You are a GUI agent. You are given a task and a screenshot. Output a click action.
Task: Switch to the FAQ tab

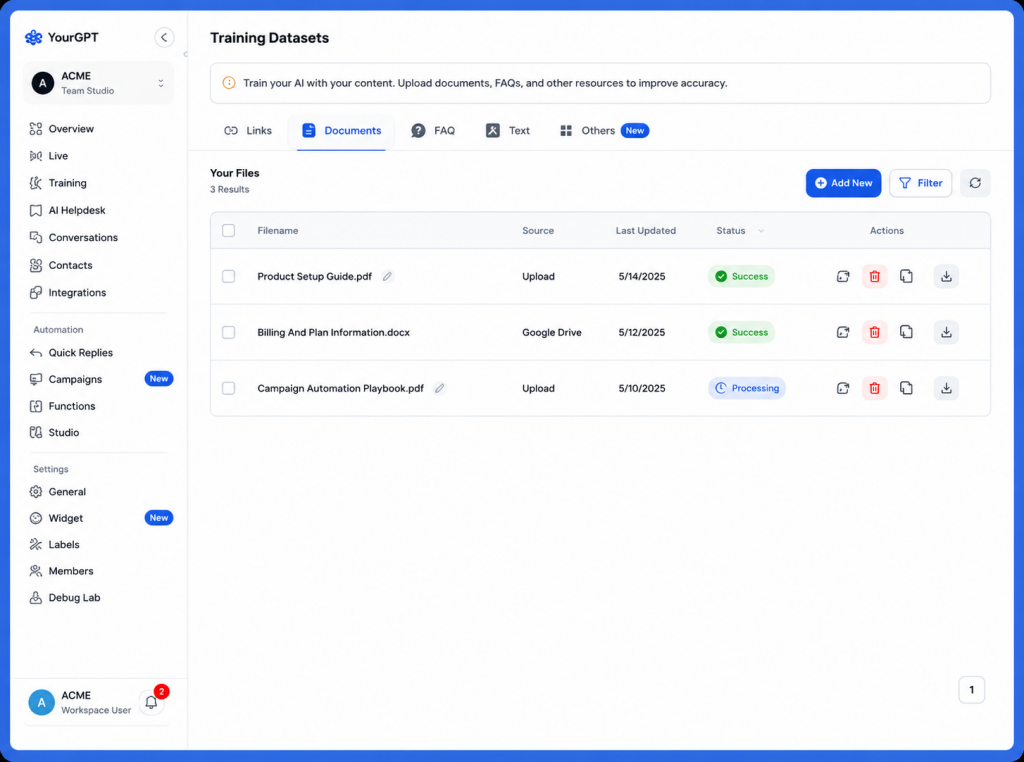point(432,131)
